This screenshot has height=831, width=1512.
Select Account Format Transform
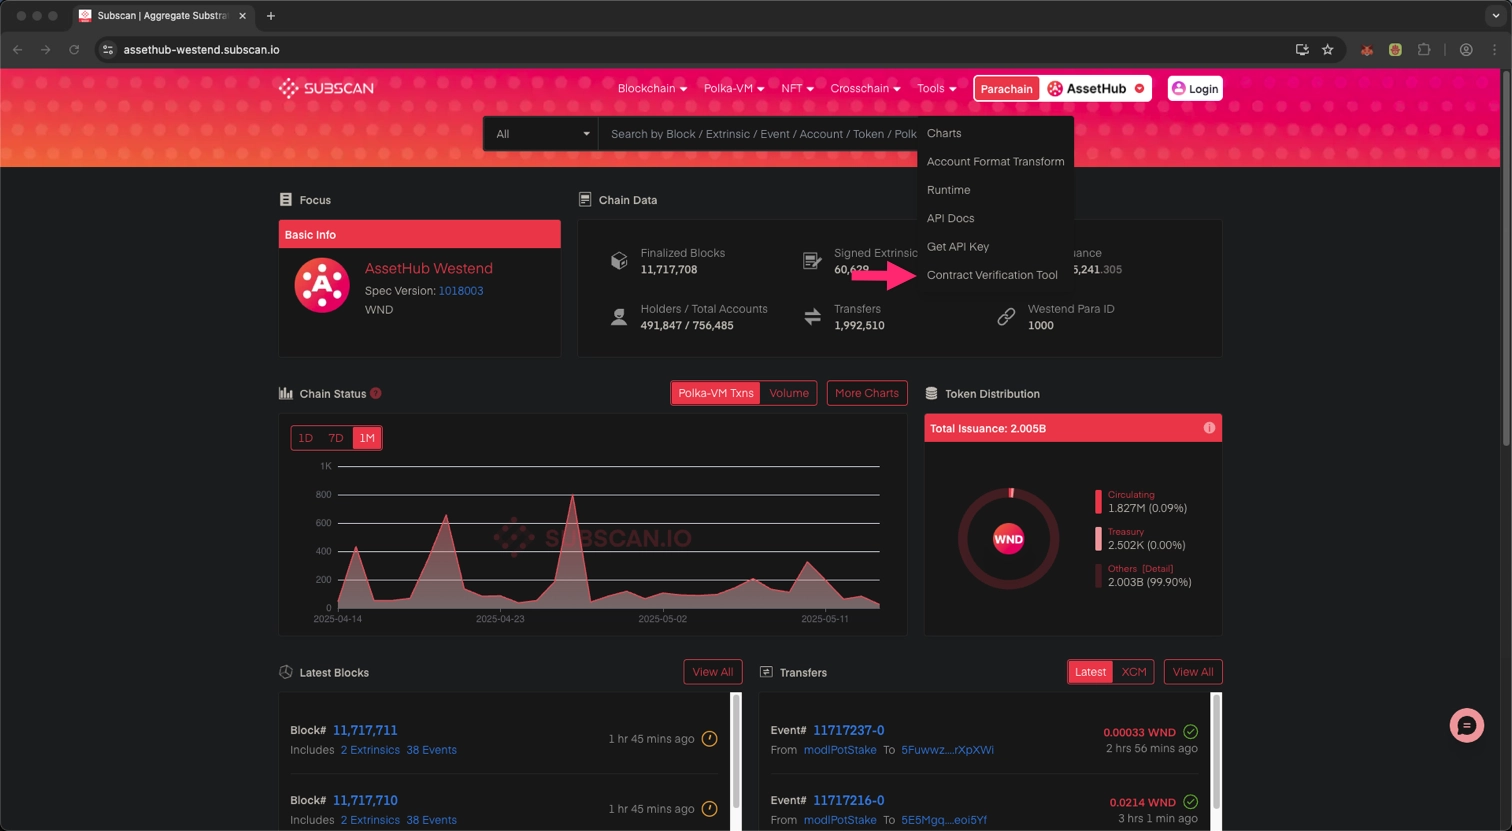point(995,161)
